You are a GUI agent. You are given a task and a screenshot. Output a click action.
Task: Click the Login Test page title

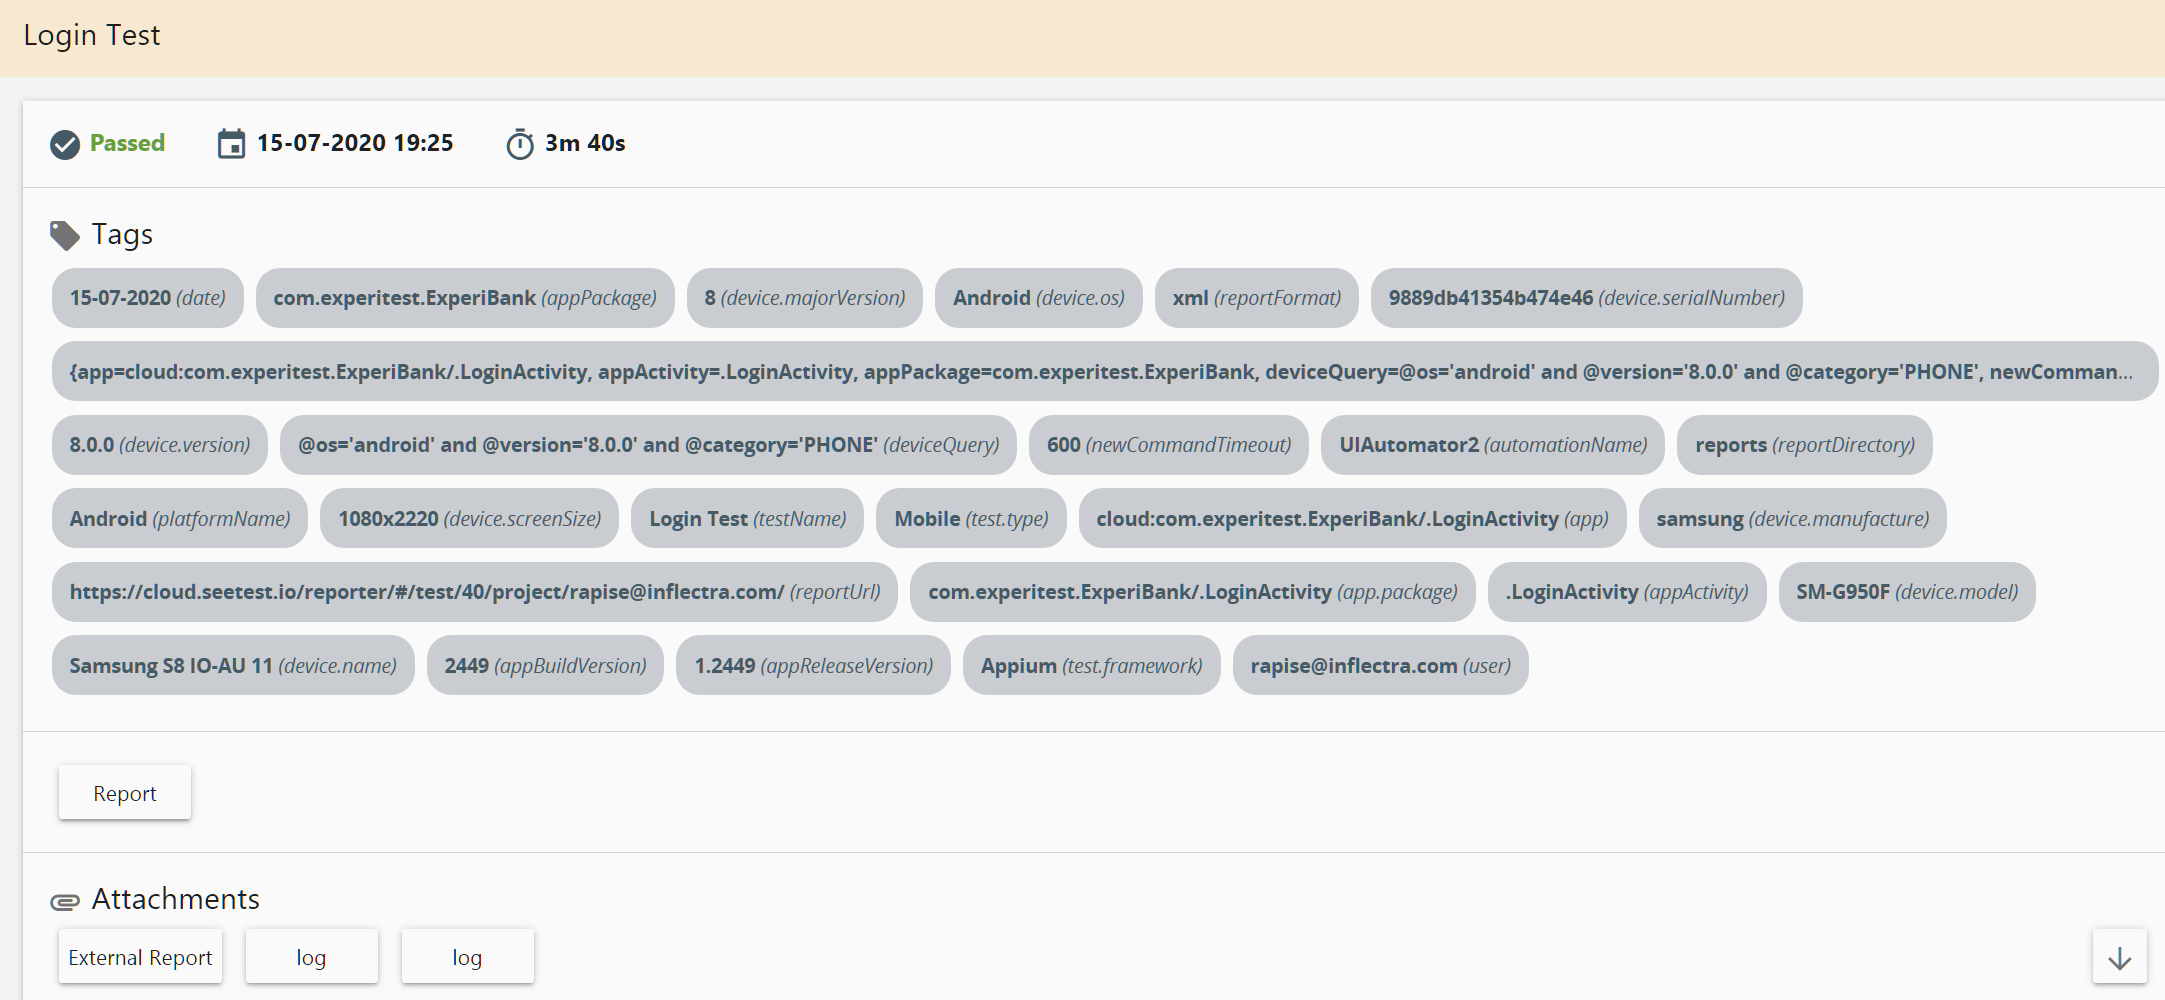(x=92, y=36)
